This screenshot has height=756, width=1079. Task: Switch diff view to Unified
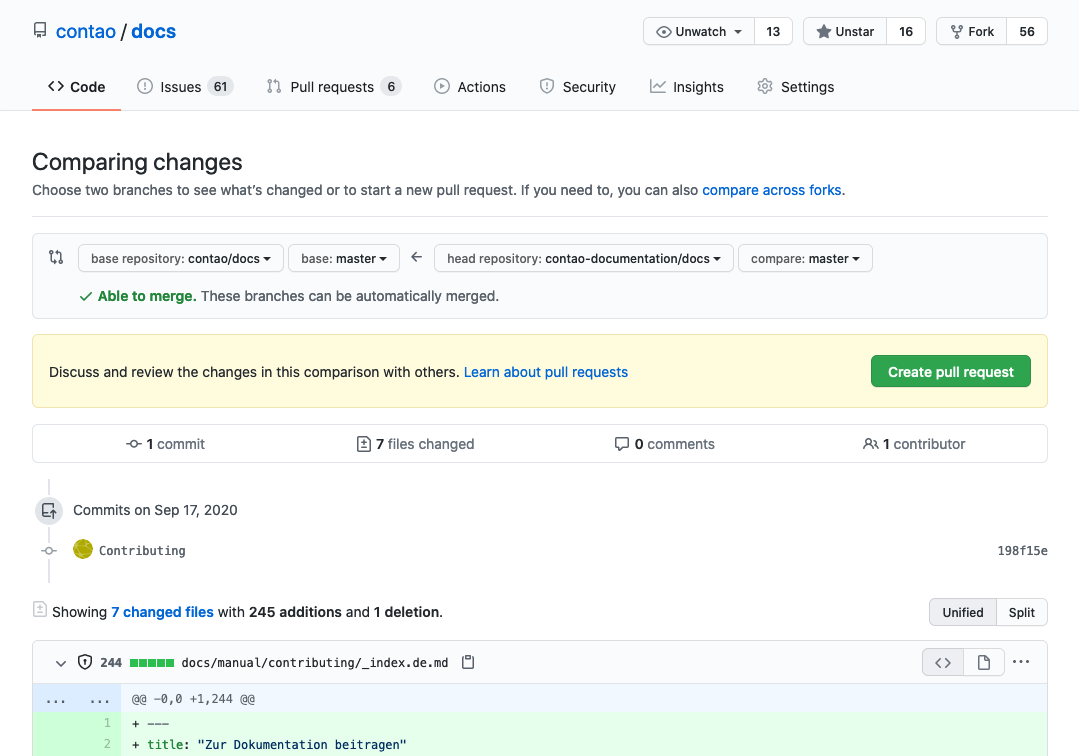point(962,612)
